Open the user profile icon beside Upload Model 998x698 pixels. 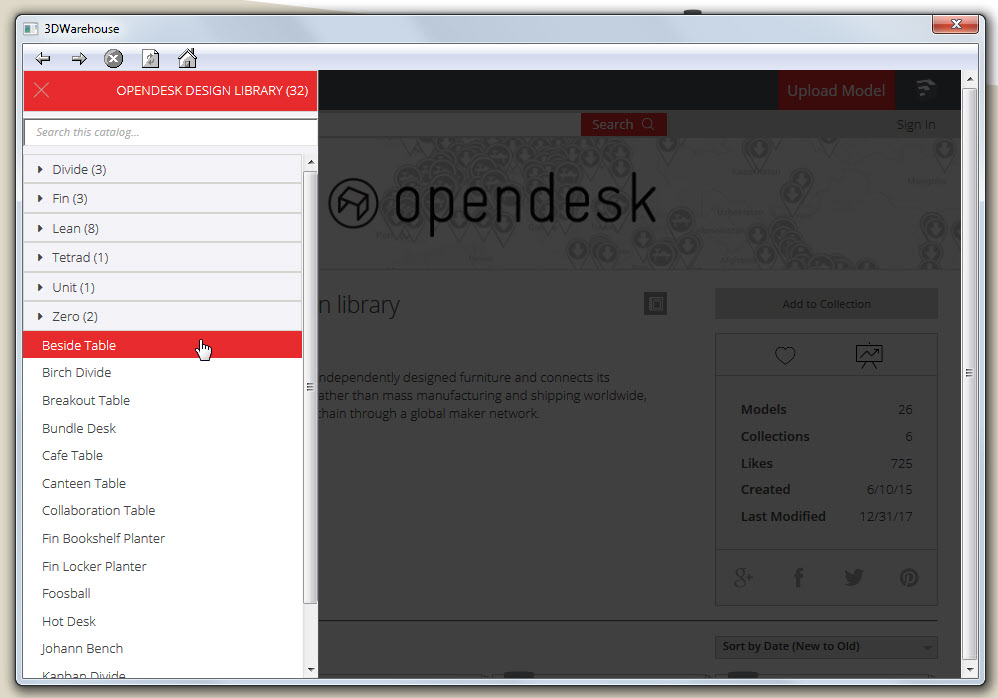[925, 89]
